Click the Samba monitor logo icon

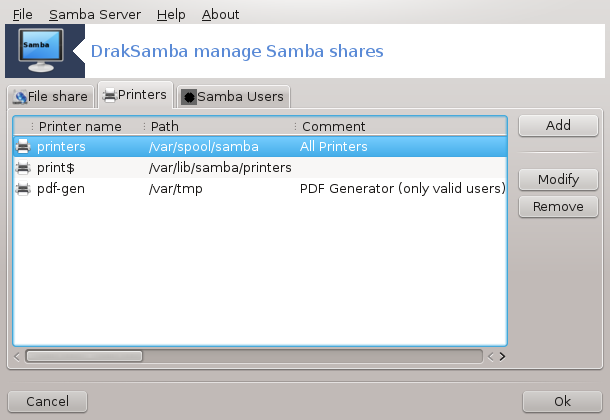[41, 51]
